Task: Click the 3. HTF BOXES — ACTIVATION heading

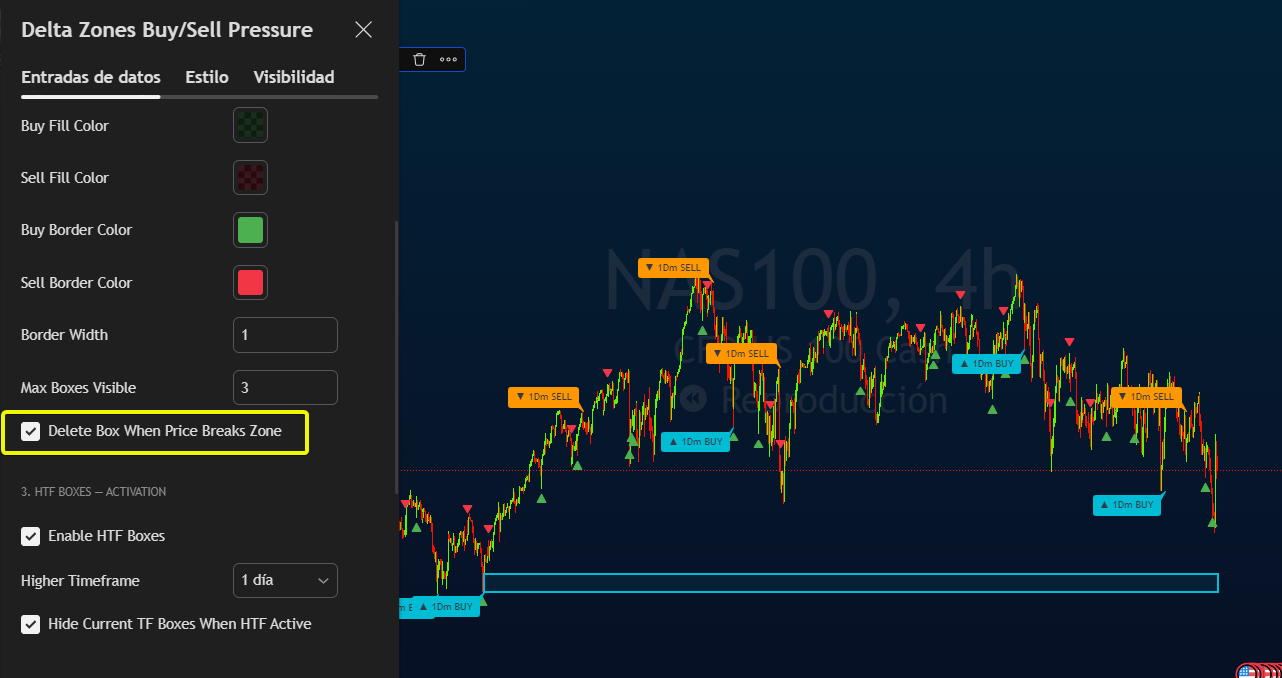Action: coord(94,492)
